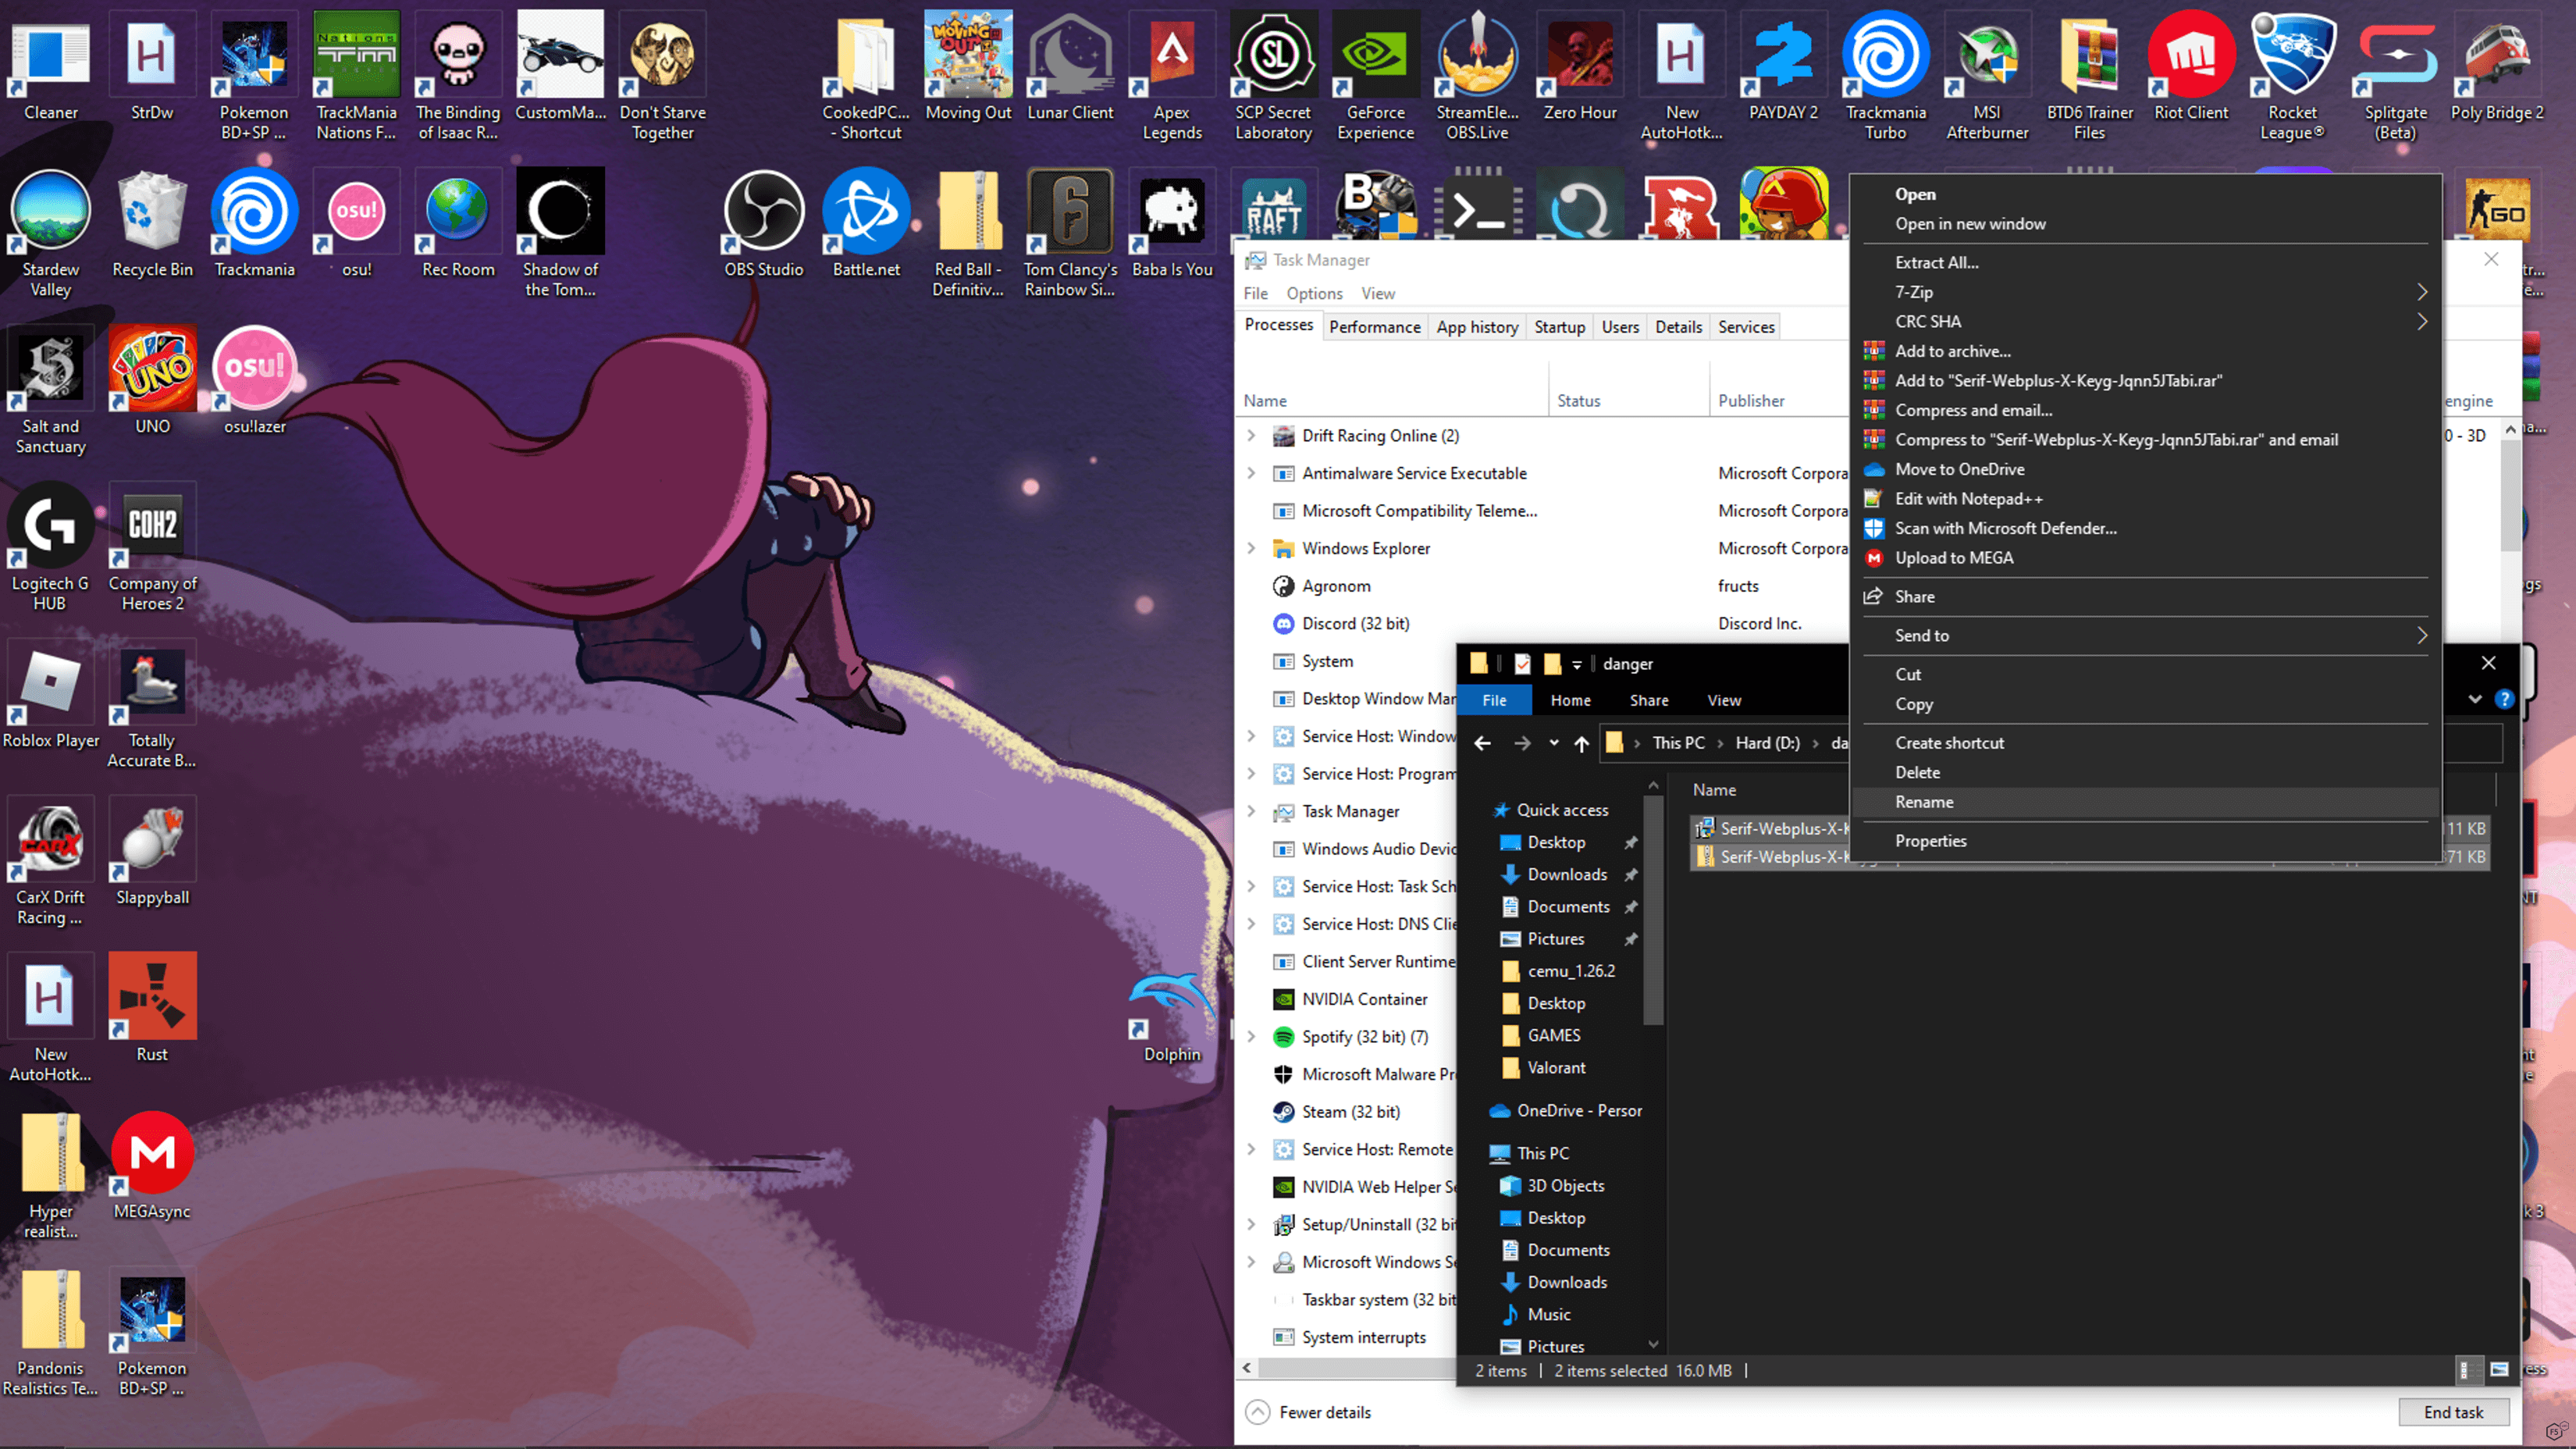Choose Rename from the context menu

coord(1924,802)
